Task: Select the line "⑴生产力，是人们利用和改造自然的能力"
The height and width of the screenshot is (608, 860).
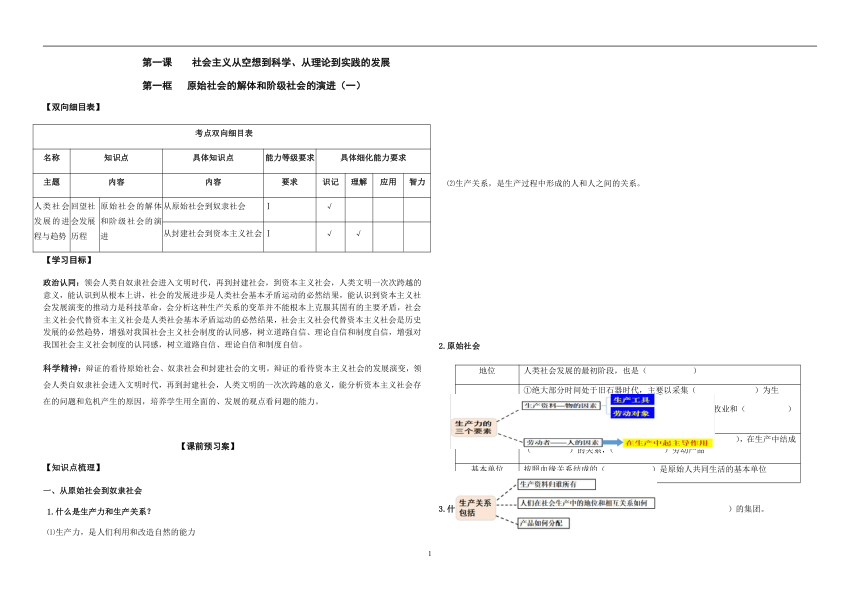Action: coord(121,532)
